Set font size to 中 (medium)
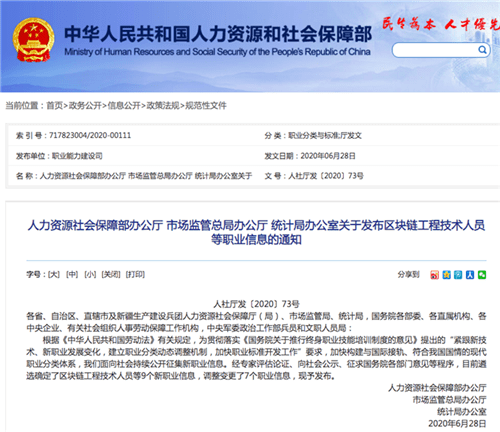This screenshot has height=432, width=500. click(72, 274)
